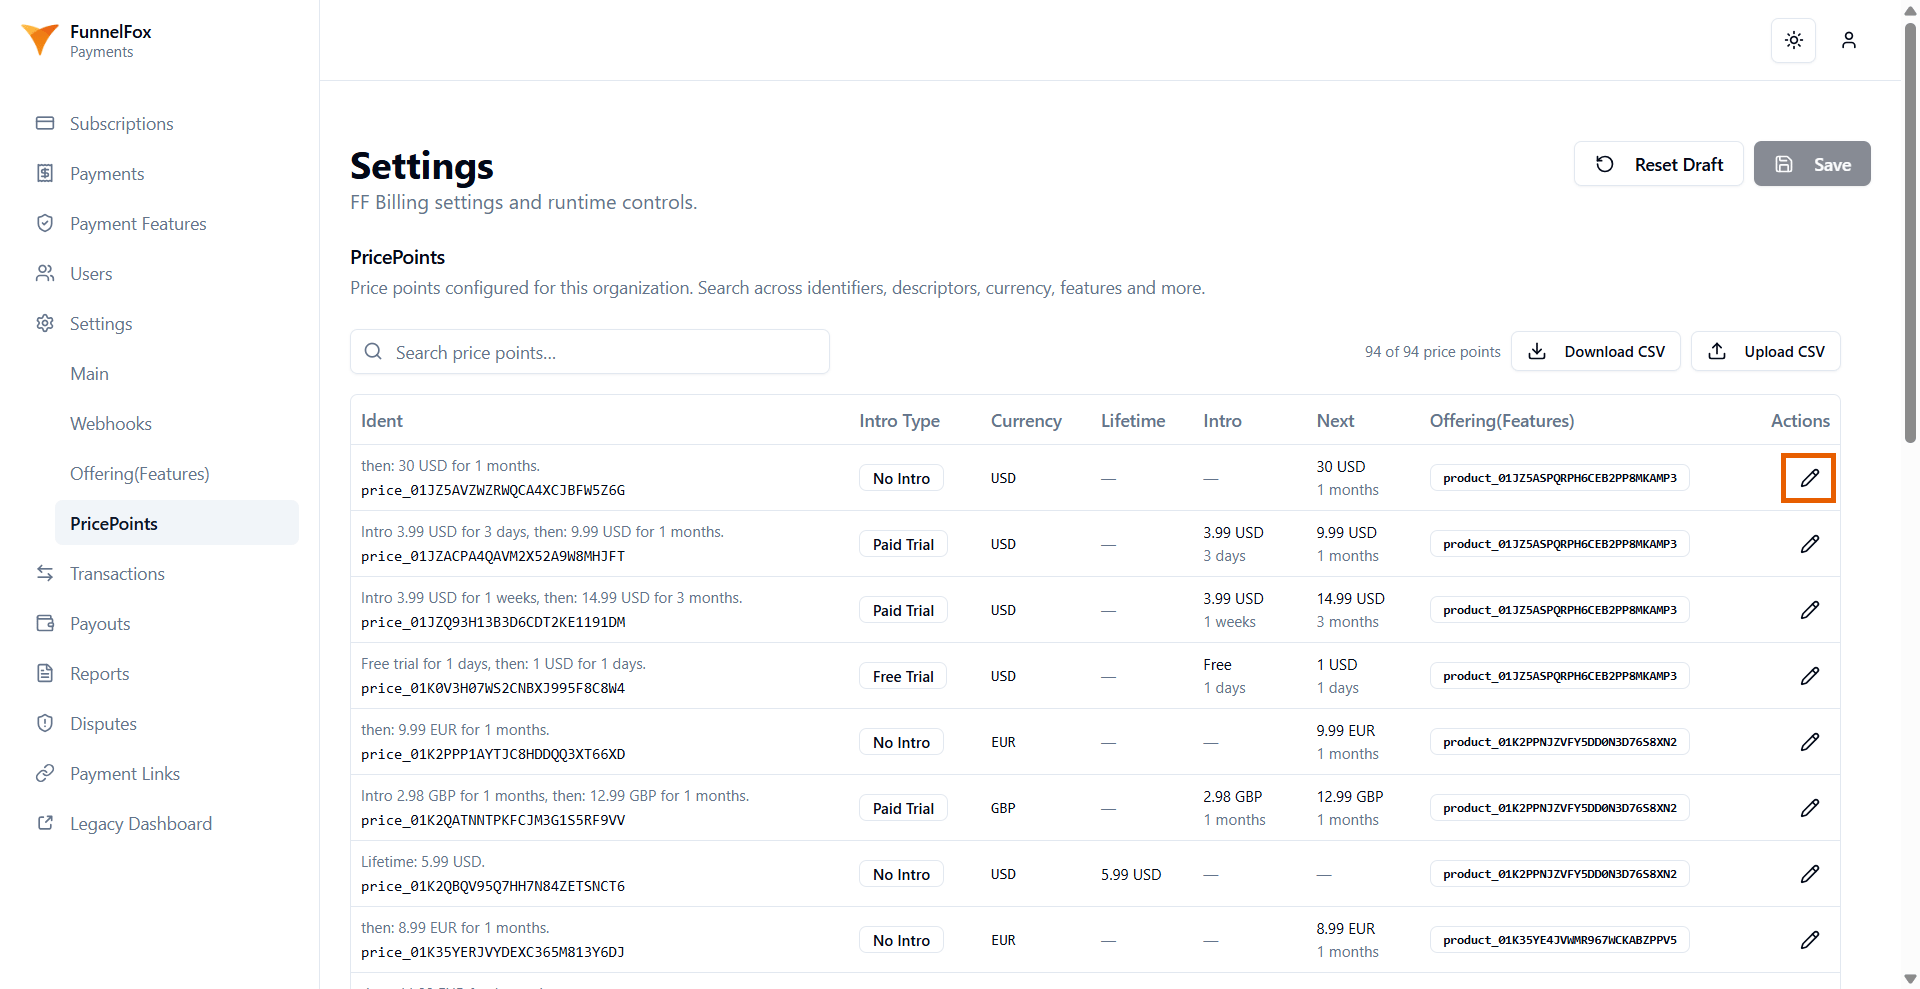1920x989 pixels.
Task: Click the Reset Draft button
Action: tap(1658, 164)
